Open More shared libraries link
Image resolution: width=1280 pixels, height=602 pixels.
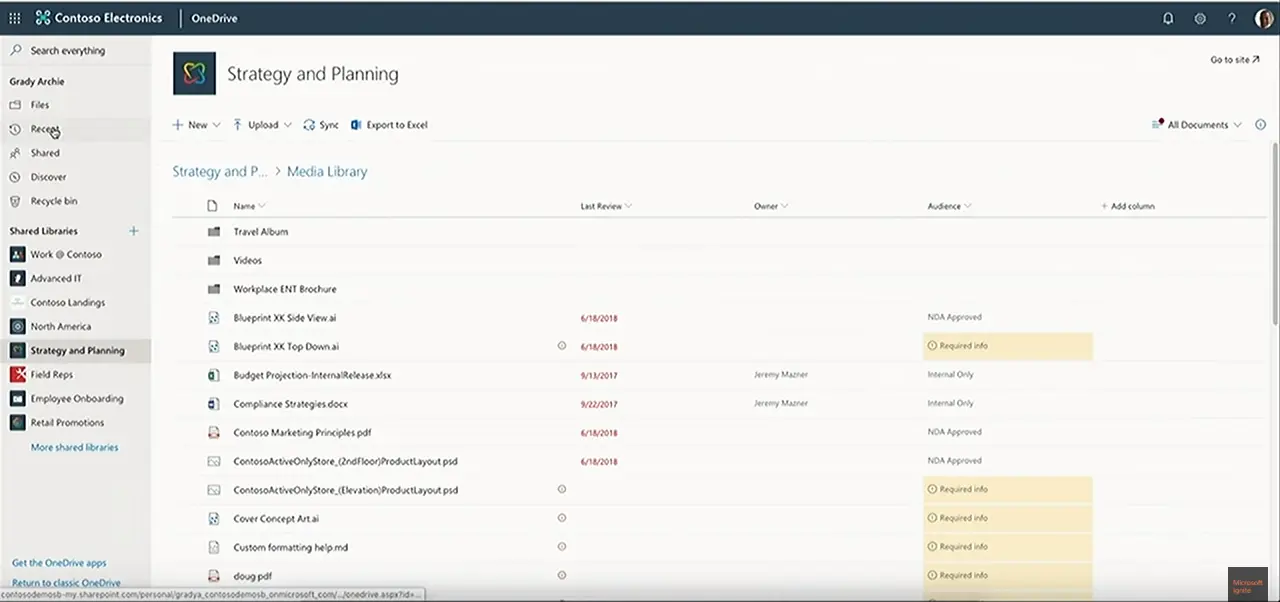click(x=74, y=447)
